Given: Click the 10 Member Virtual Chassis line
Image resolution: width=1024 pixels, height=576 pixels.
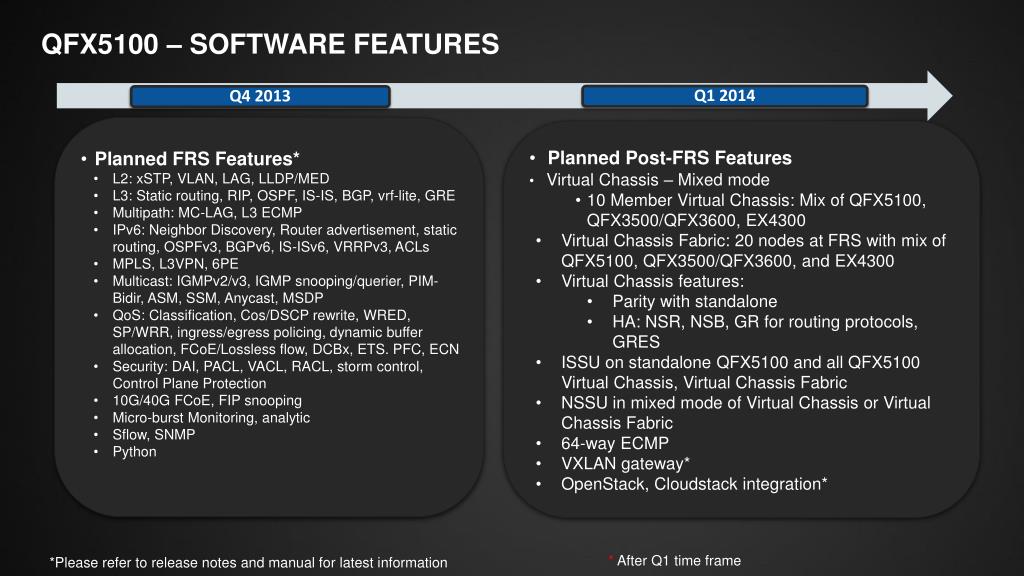Looking at the screenshot, I should click(756, 210).
